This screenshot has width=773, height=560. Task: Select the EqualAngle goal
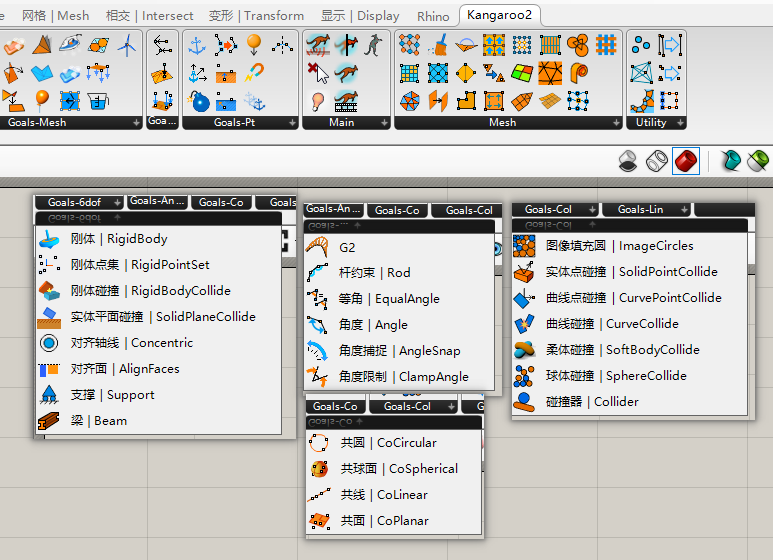tap(398, 299)
